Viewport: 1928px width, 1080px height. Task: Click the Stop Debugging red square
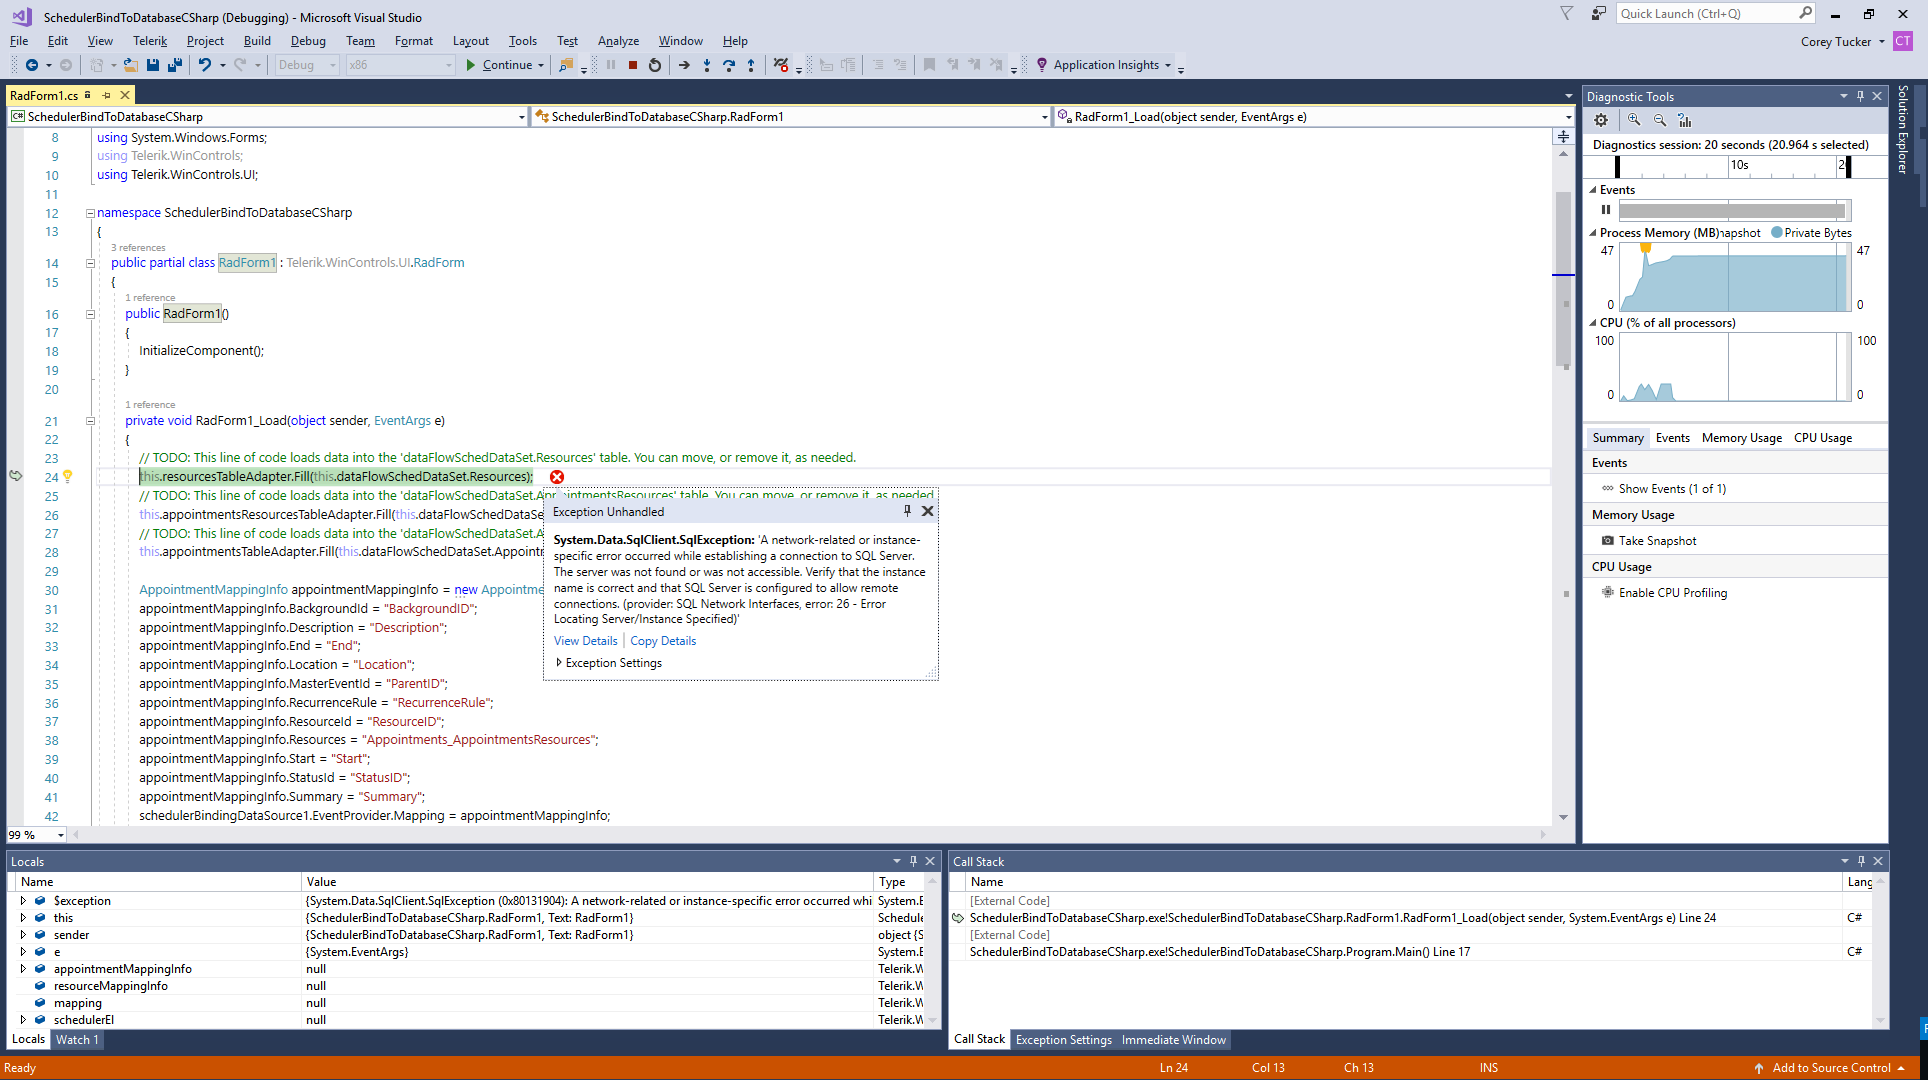pyautogui.click(x=633, y=65)
